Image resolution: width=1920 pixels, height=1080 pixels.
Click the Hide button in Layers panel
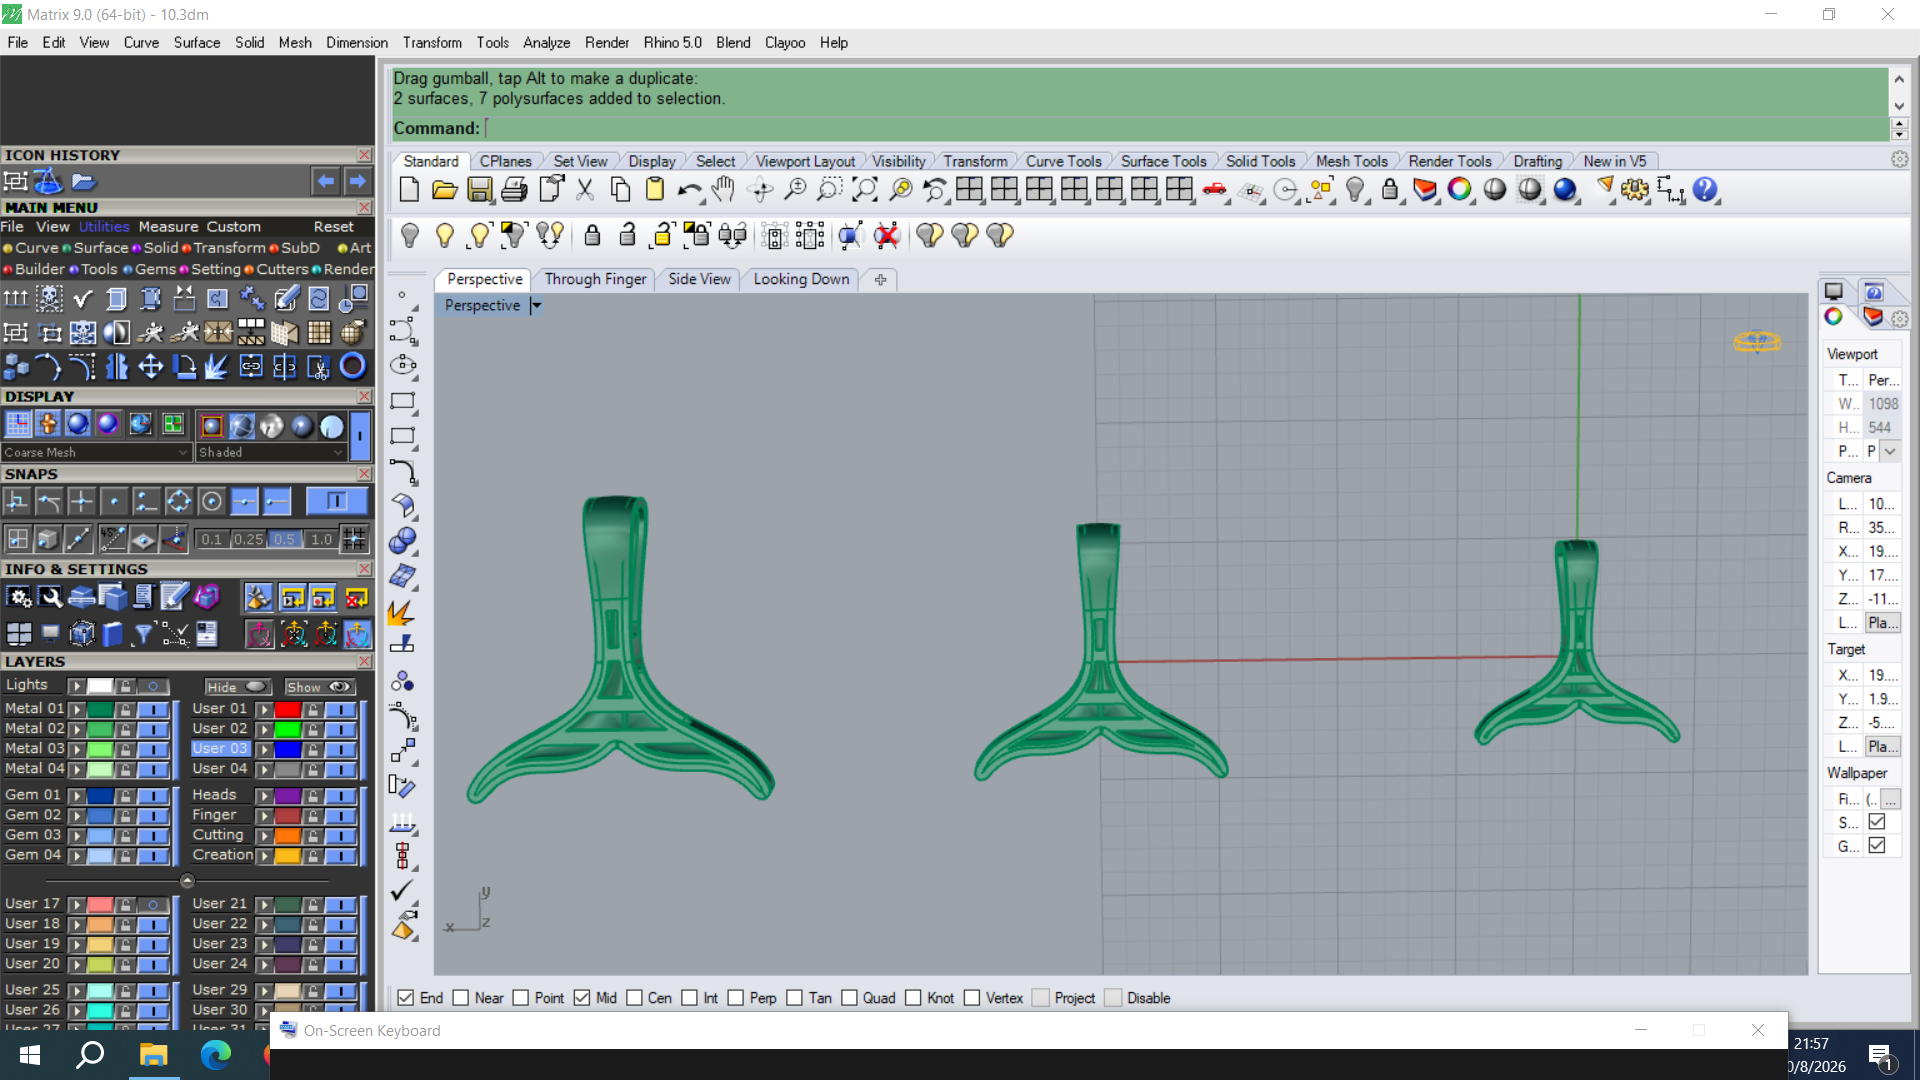[238, 687]
